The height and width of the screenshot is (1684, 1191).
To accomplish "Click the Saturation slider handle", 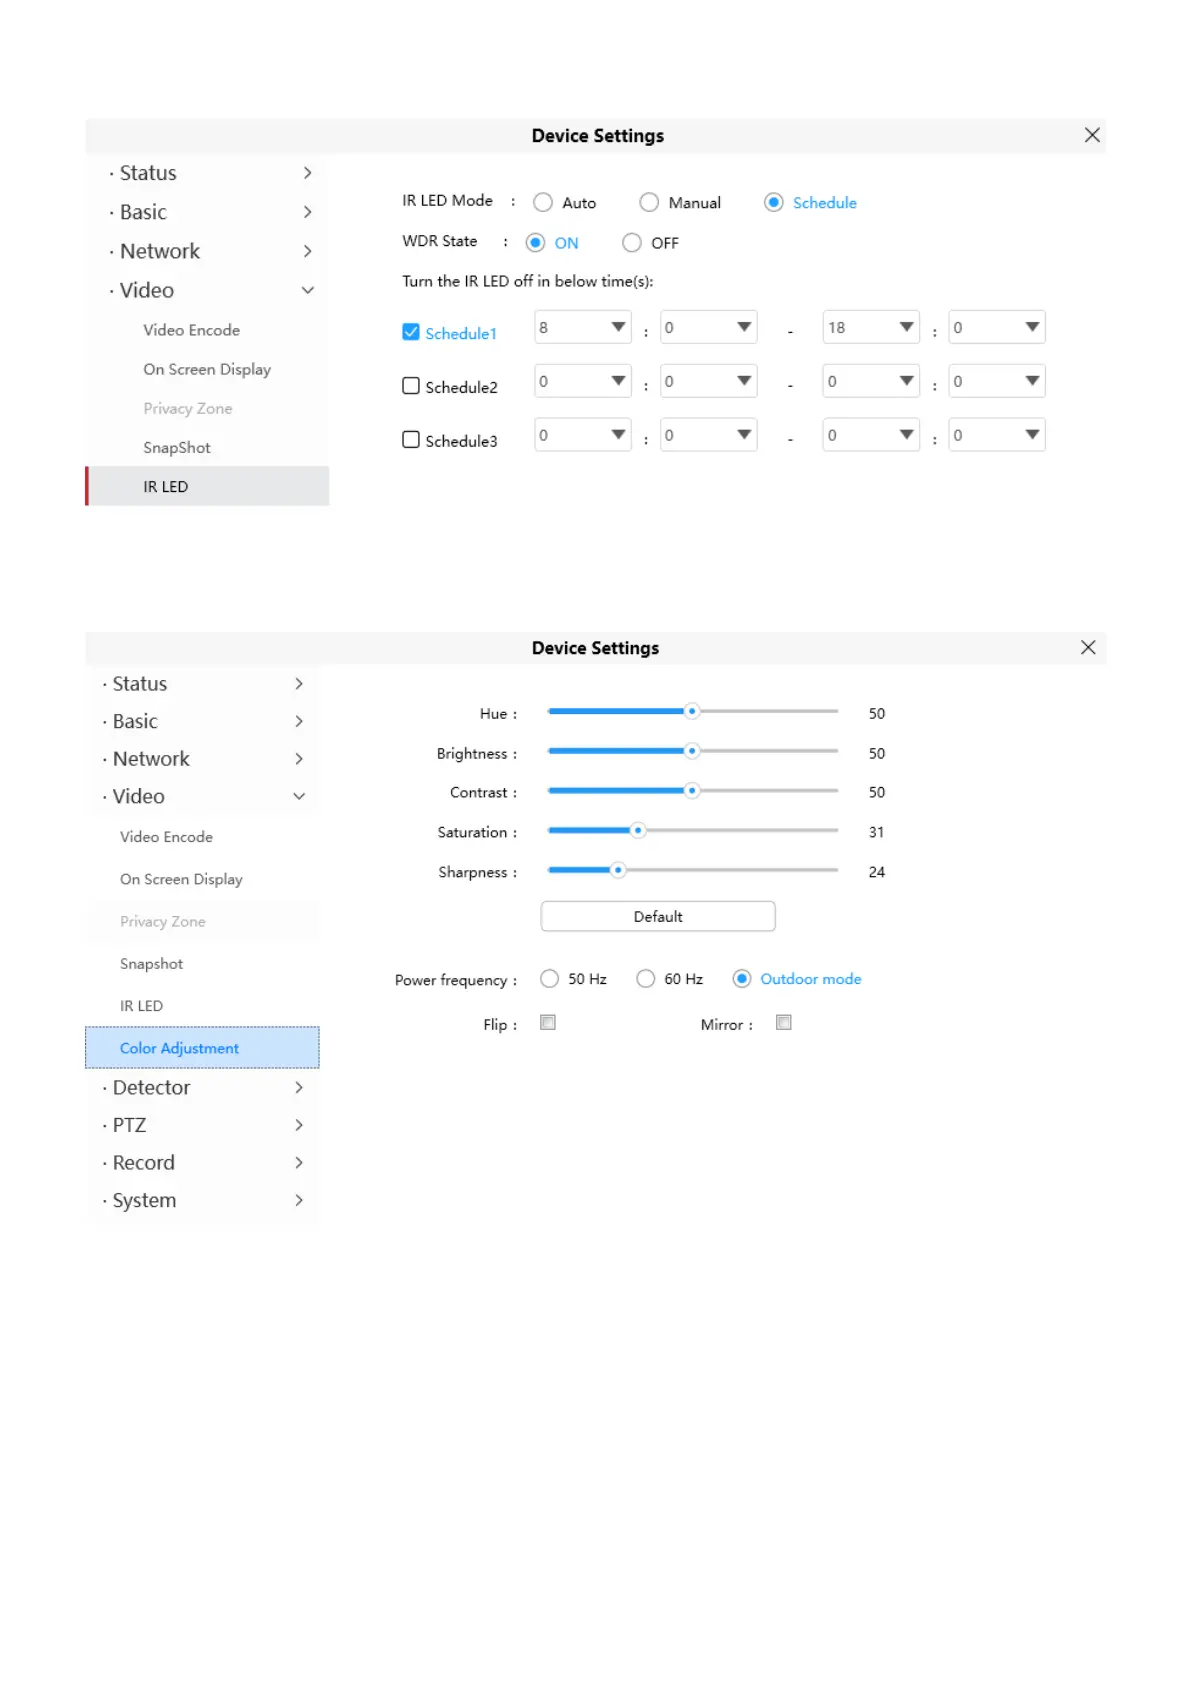I will (638, 830).
